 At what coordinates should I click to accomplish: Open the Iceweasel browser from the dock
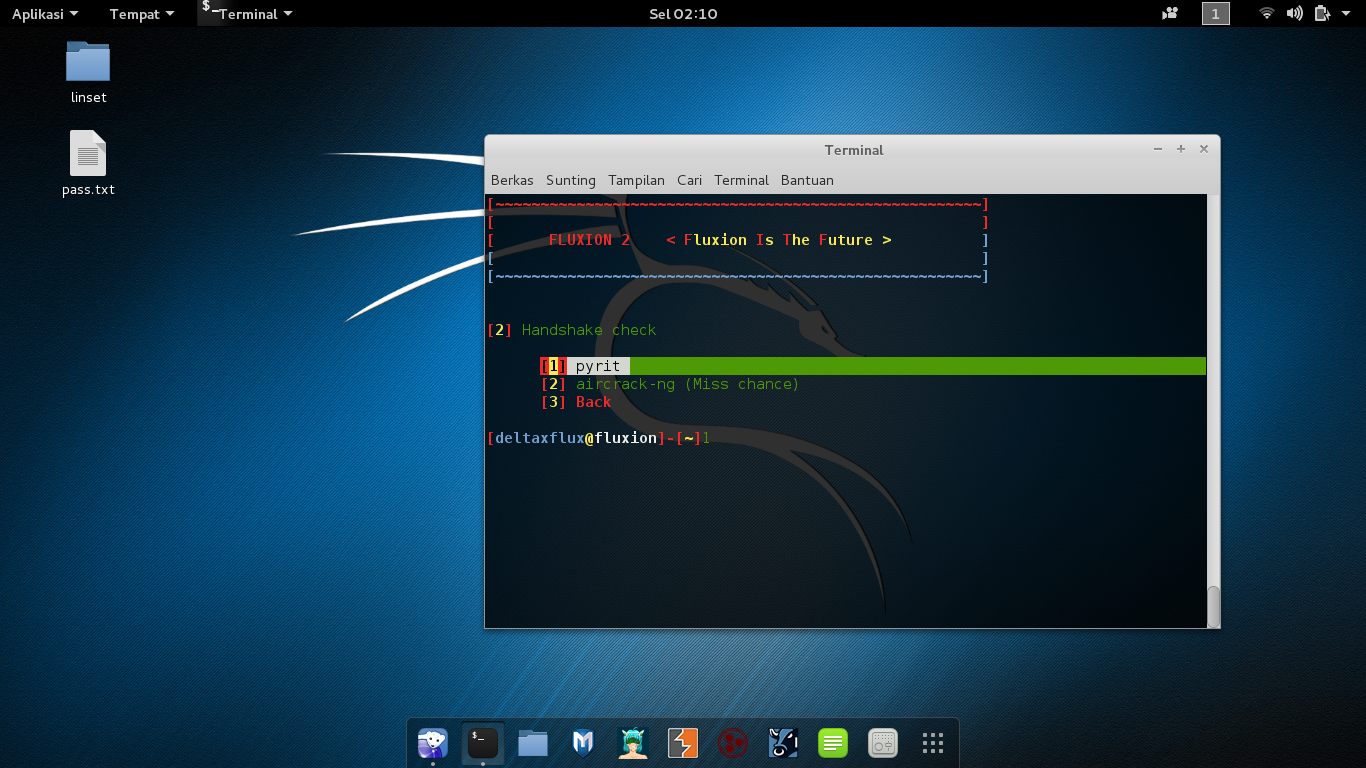433,743
